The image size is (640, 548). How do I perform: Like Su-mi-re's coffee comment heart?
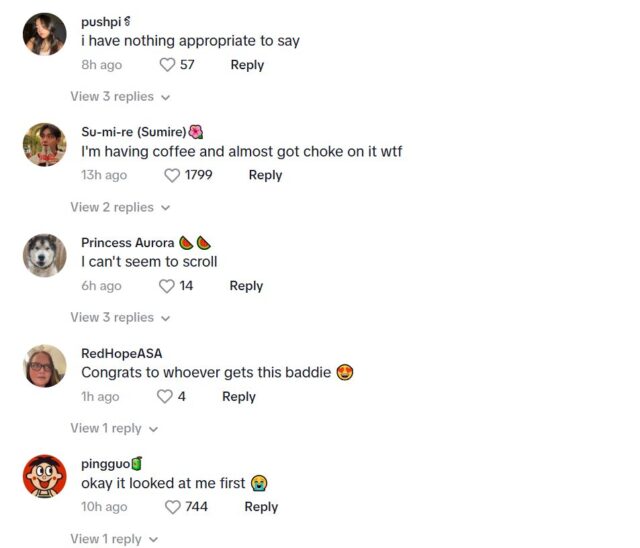coord(173,175)
